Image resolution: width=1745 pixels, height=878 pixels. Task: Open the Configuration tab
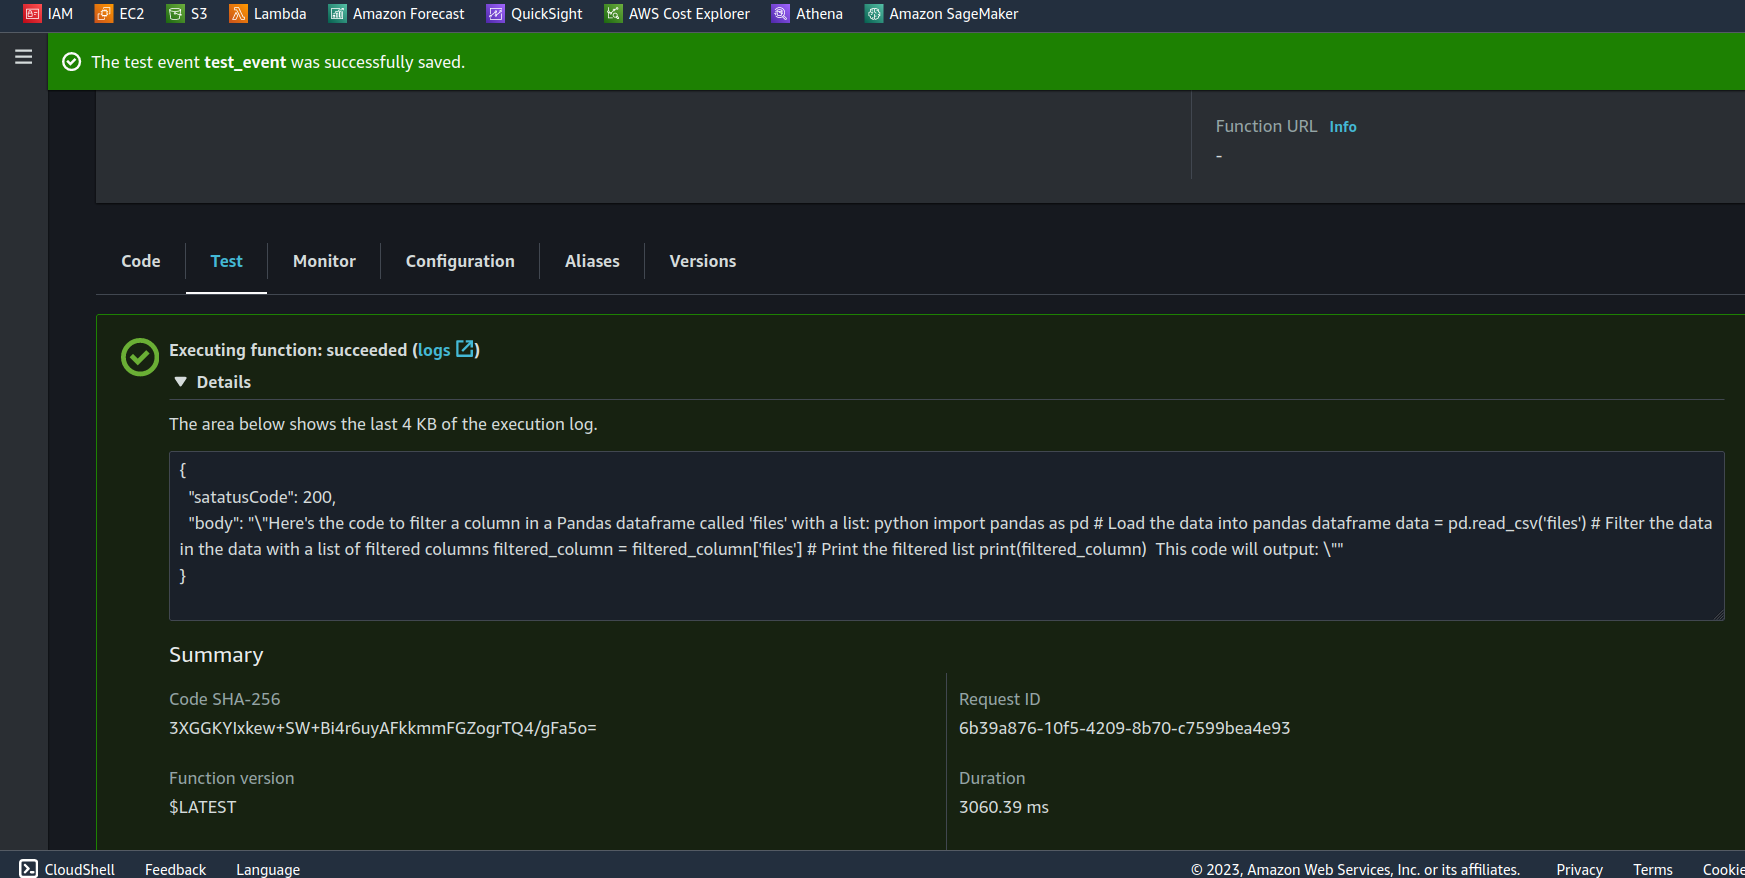pyautogui.click(x=460, y=261)
